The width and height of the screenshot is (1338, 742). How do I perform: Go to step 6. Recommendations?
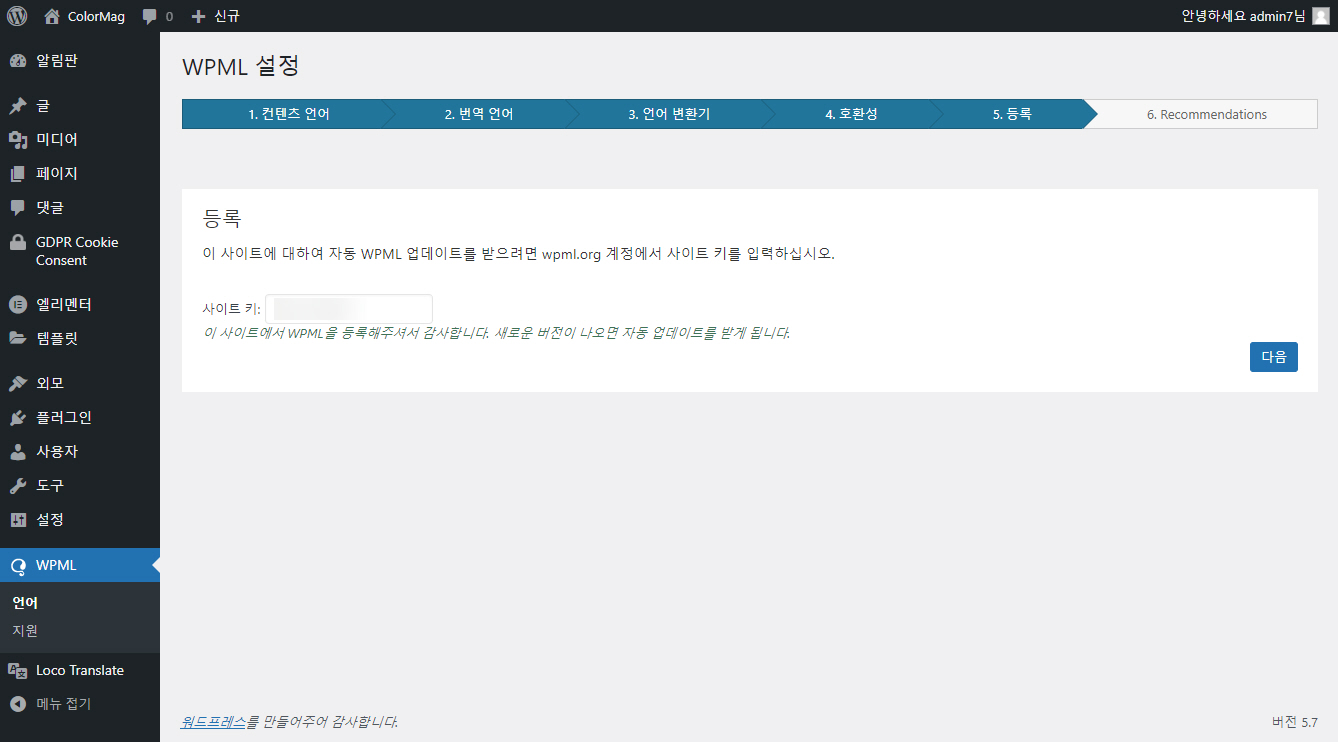point(1207,114)
